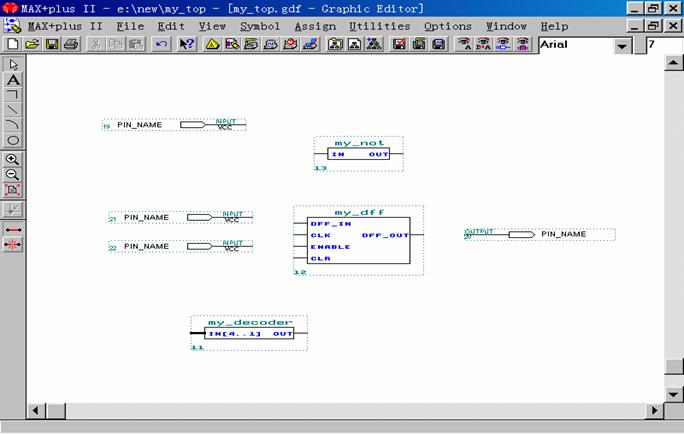
Task: Click the ENABLE port on my_dff
Action: pos(331,247)
